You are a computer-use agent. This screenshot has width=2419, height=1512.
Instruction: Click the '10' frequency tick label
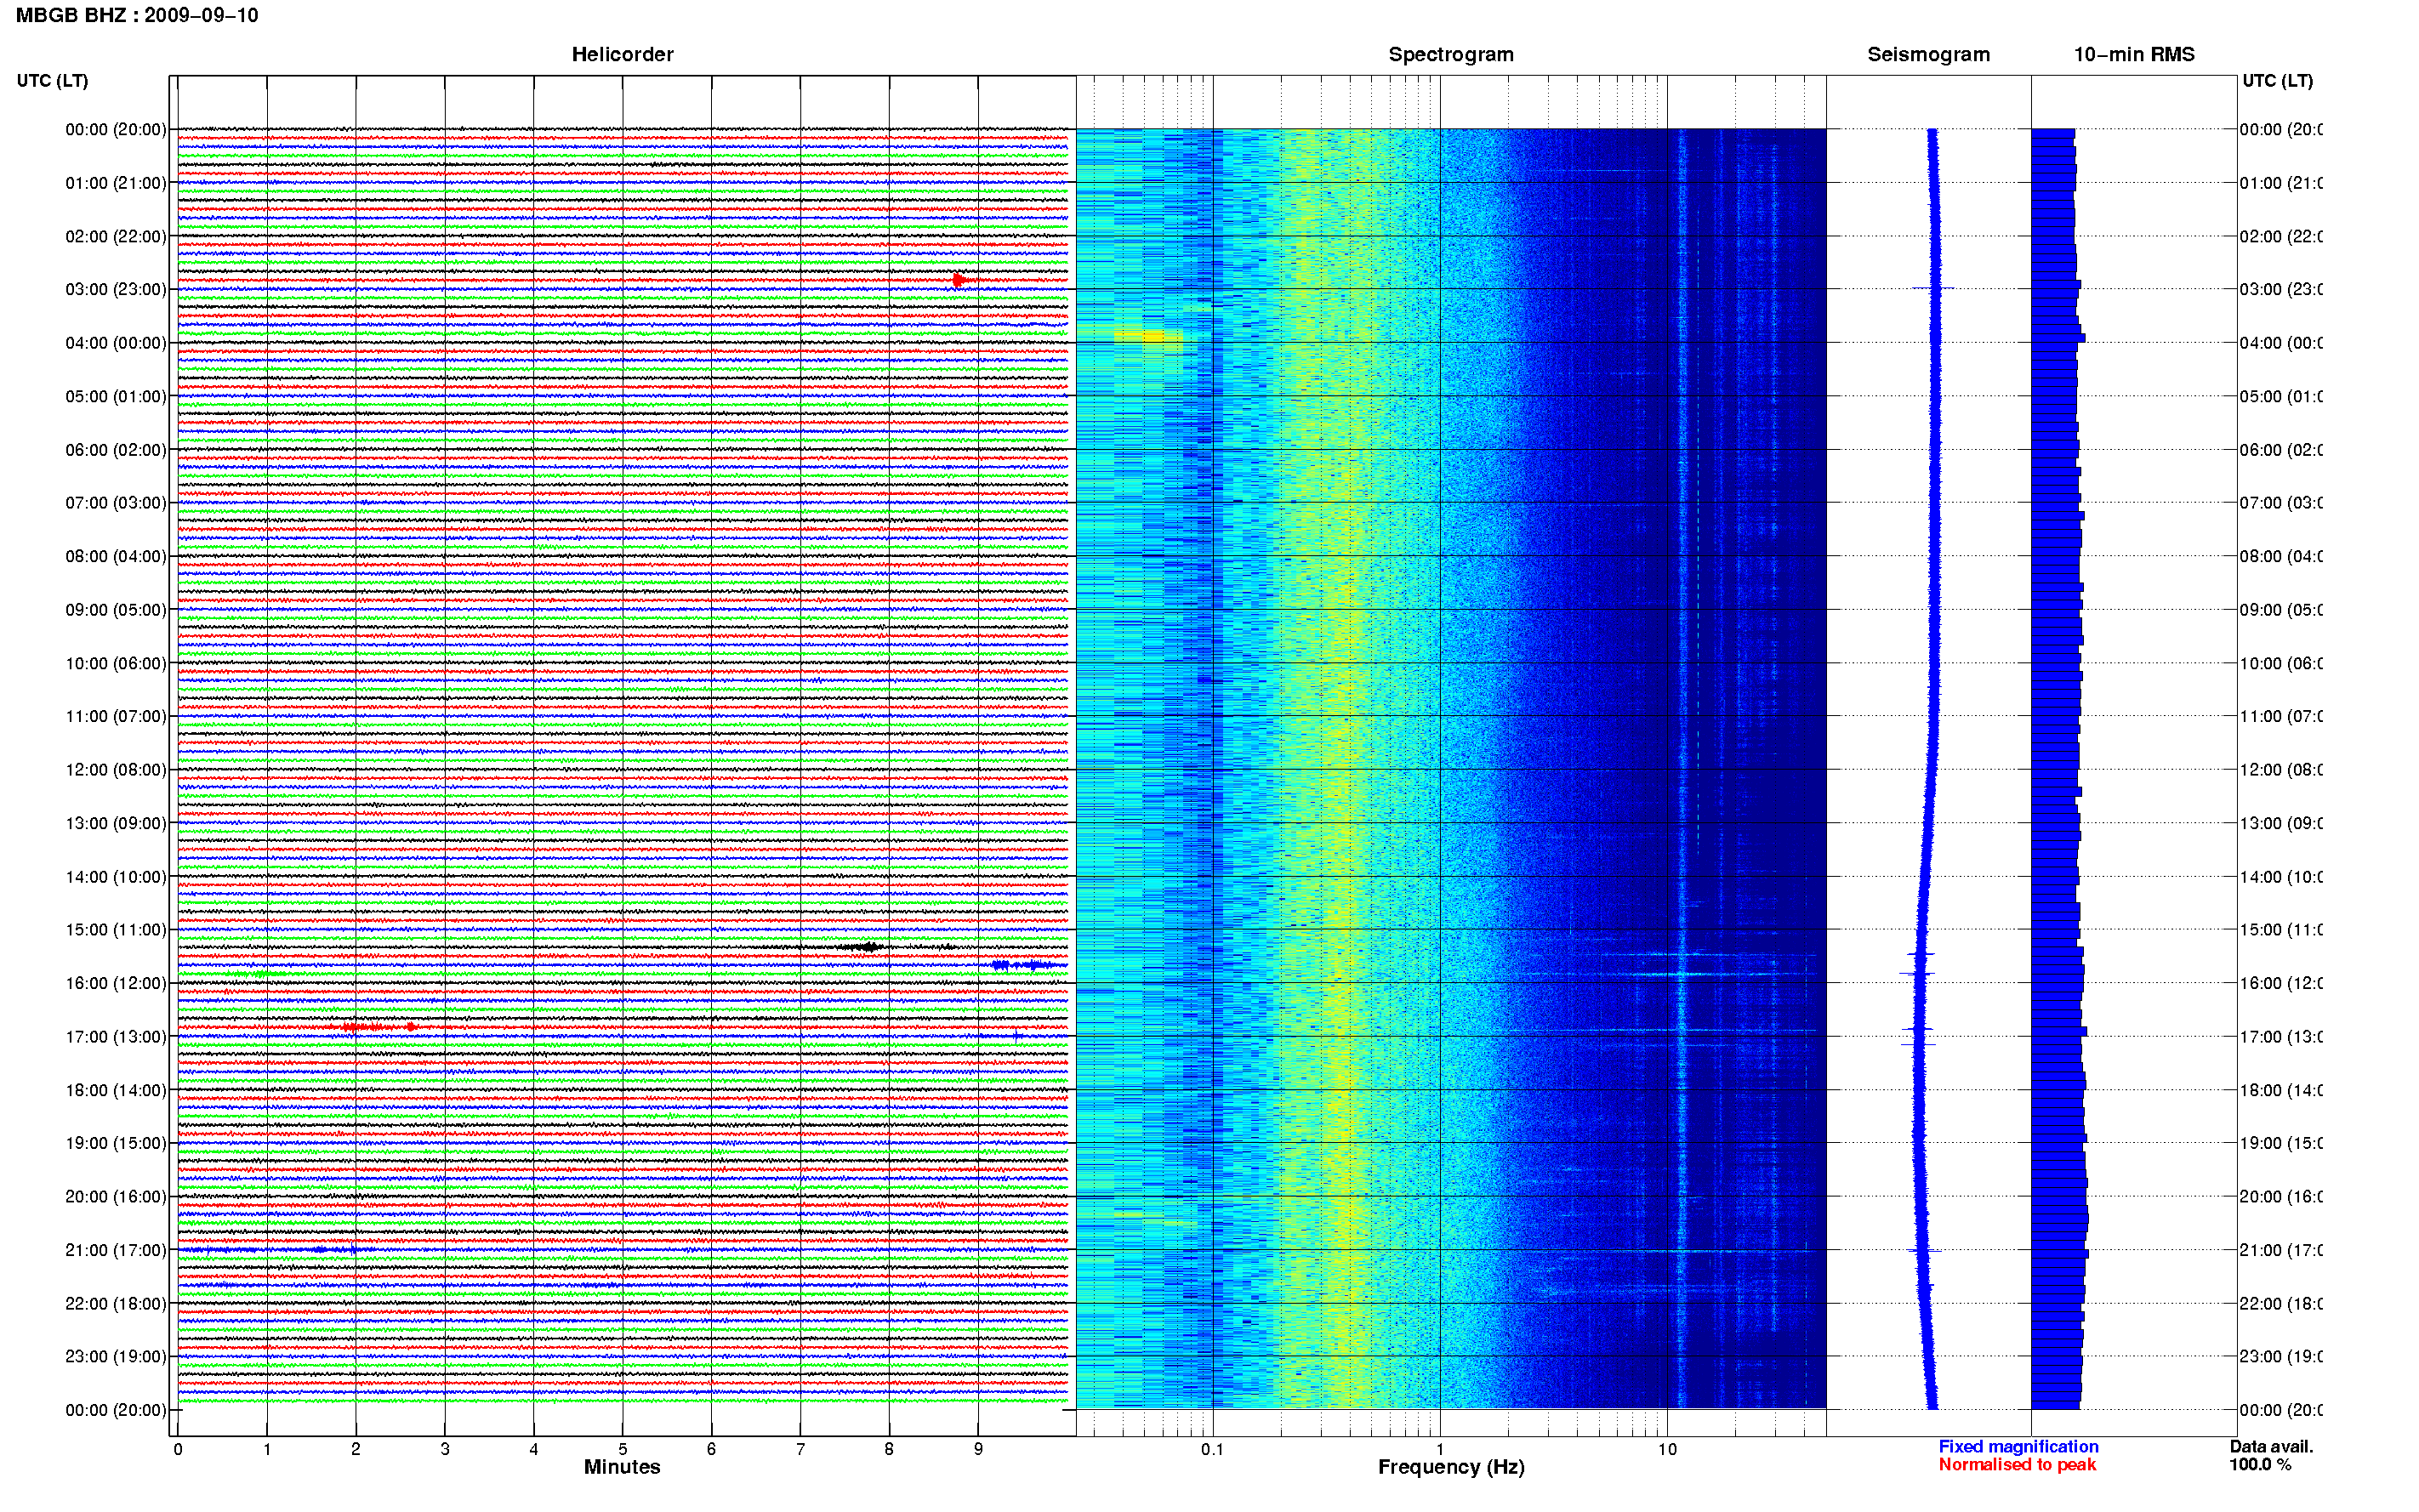1667,1449
